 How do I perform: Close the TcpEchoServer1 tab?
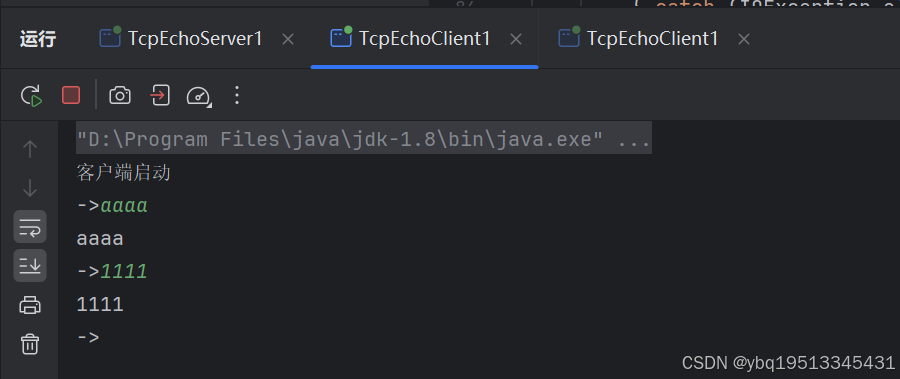[x=288, y=39]
